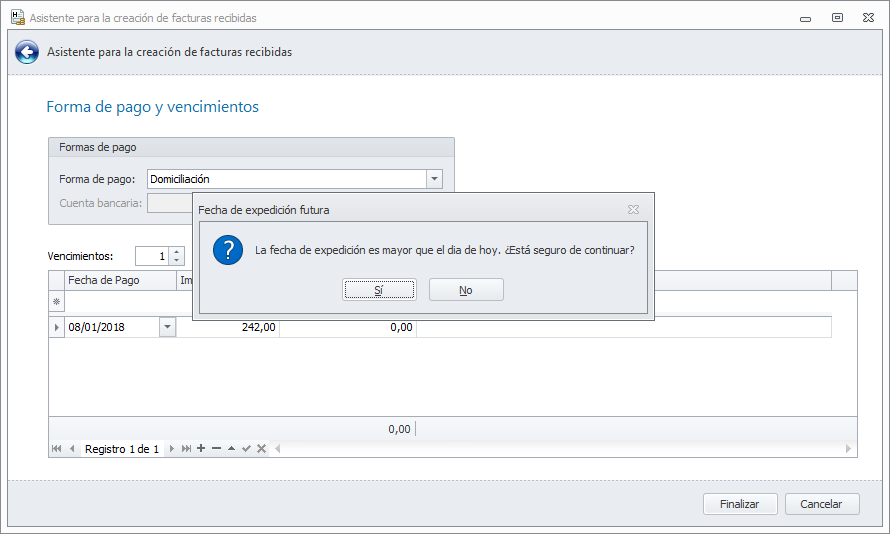Viewport: 890px width, 534px height.
Task: Click the Finalizar button
Action: click(740, 504)
